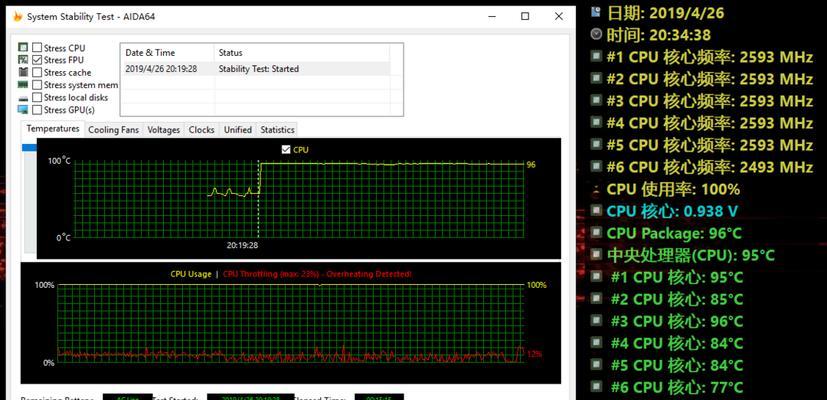
Task: Click the blue selected item left of temperature graph
Action: tap(29, 147)
